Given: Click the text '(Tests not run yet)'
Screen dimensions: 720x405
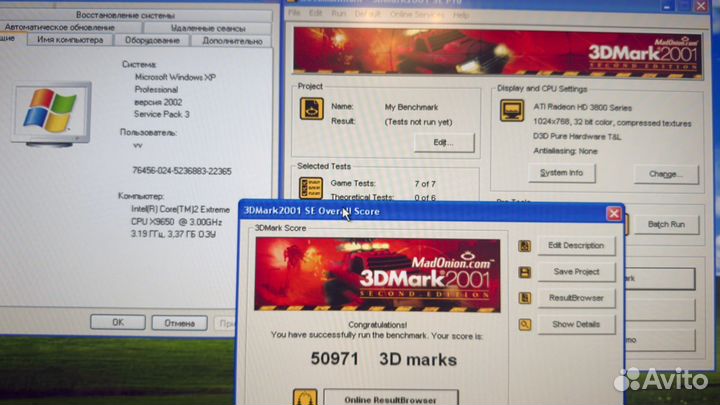Looking at the screenshot, I should [x=418, y=122].
